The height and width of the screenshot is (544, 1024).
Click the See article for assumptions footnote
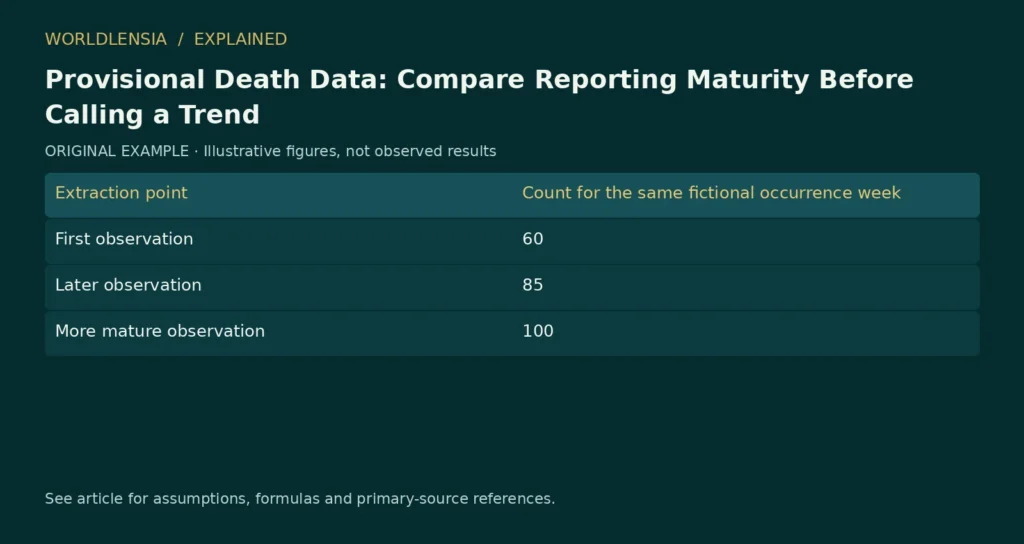(300, 499)
